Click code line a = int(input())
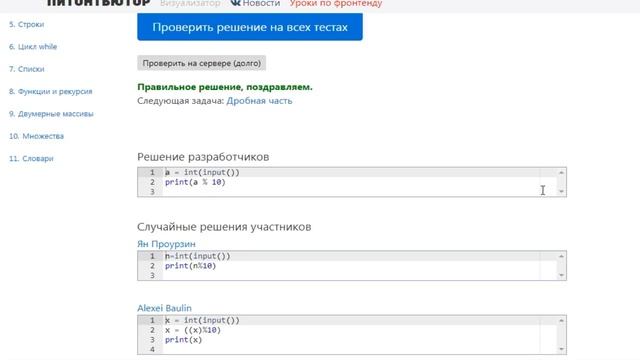Screen dimensions: 640x360 (x=202, y=172)
